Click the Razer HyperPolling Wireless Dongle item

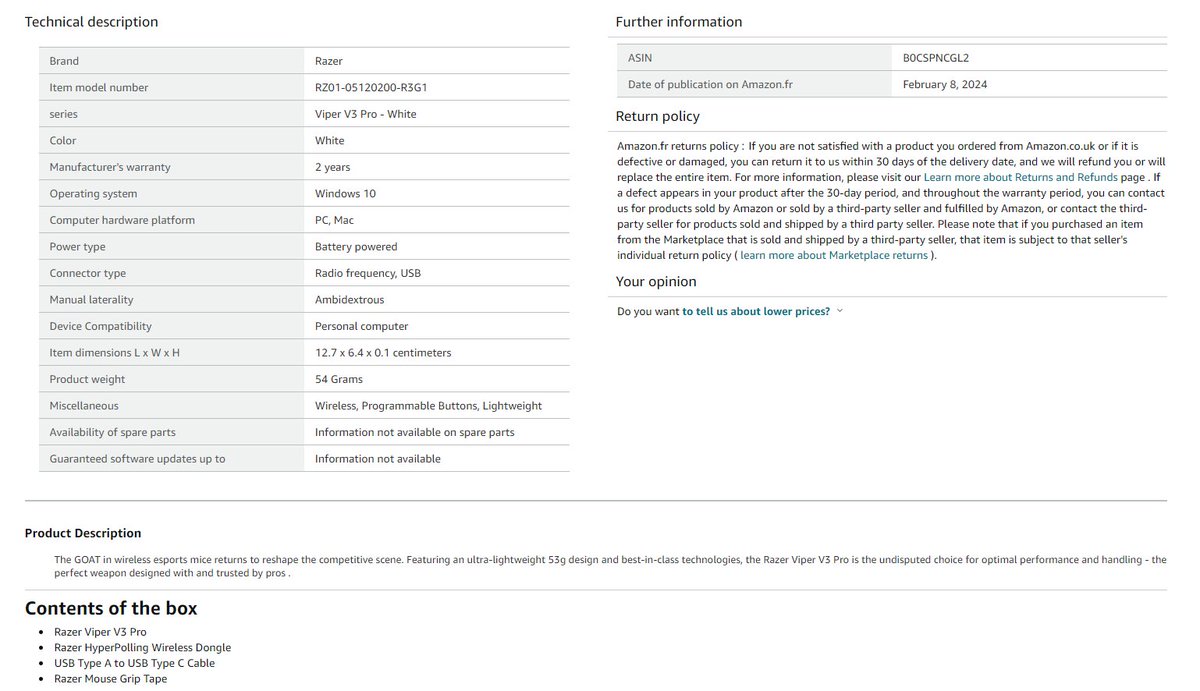pos(142,647)
